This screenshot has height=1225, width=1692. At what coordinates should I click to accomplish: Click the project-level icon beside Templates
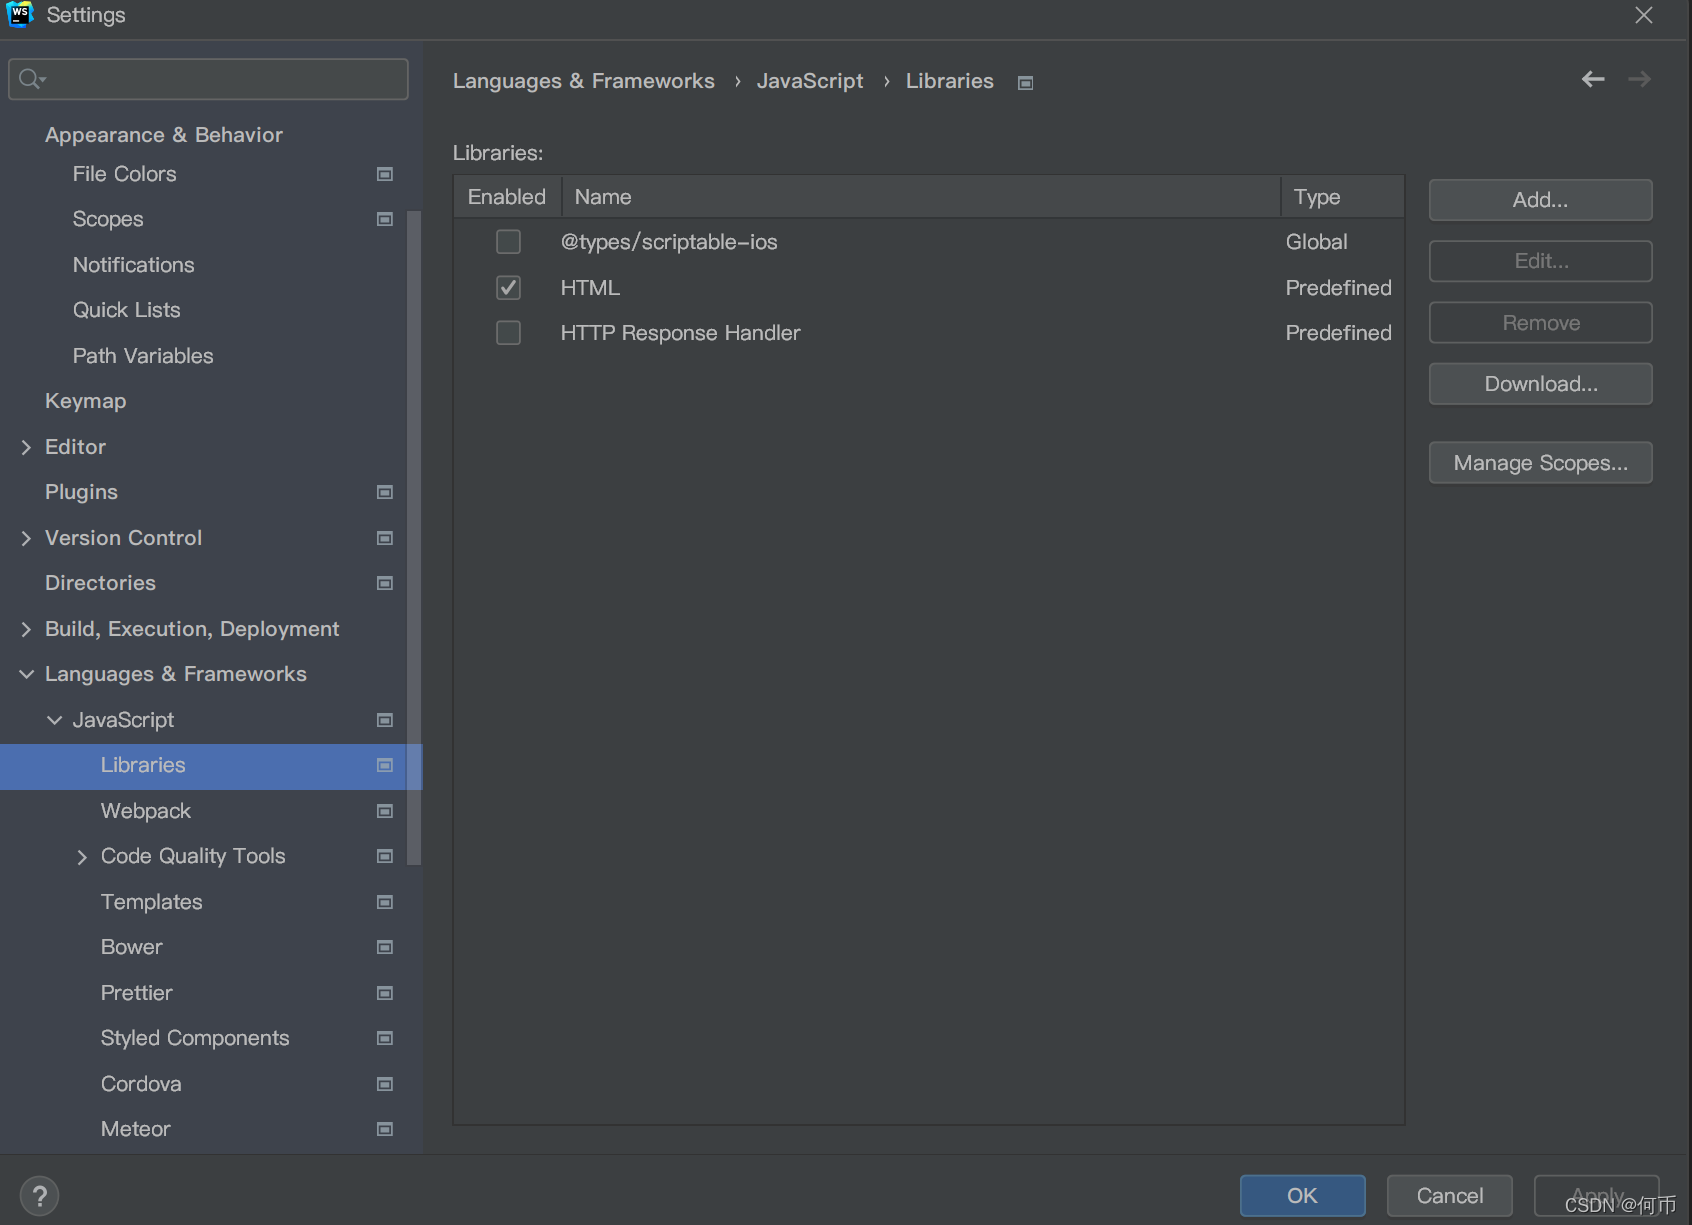[x=384, y=902]
